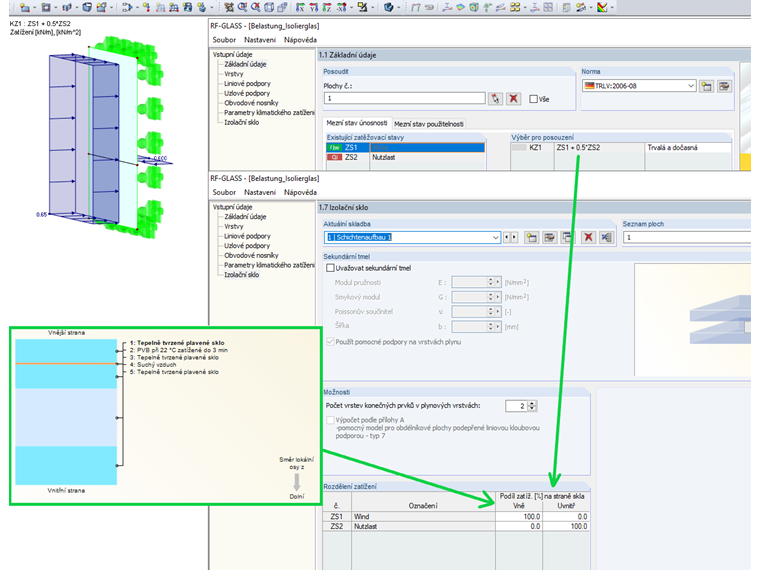Click the wireframe box display toolbar icon
This screenshot has width=760, height=570.
(269, 7)
